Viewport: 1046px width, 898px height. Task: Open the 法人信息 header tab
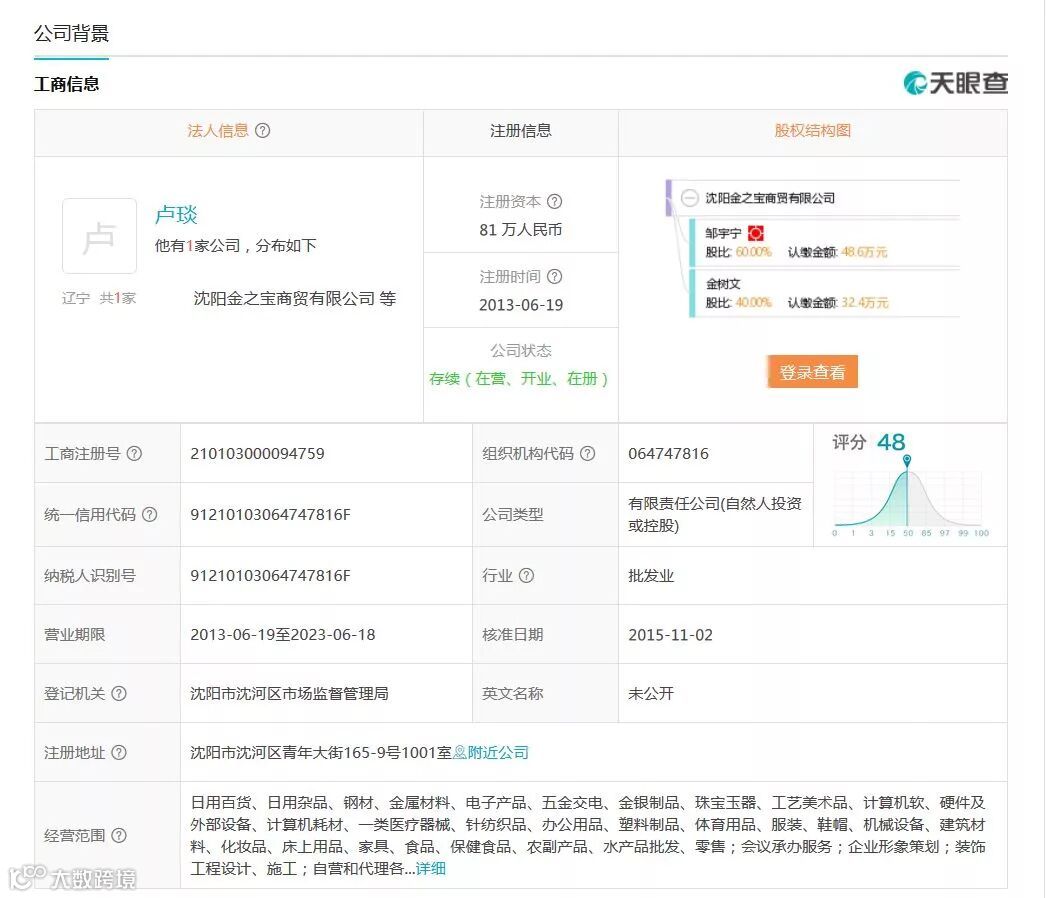[218, 131]
